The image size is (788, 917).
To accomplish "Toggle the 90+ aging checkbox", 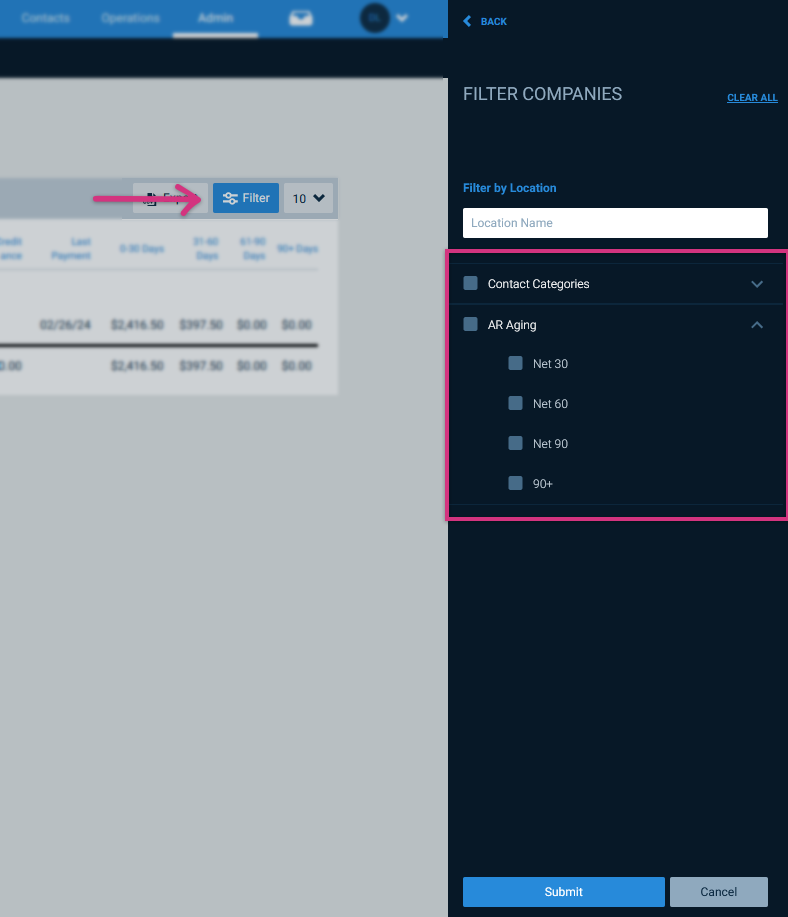I will tap(515, 483).
